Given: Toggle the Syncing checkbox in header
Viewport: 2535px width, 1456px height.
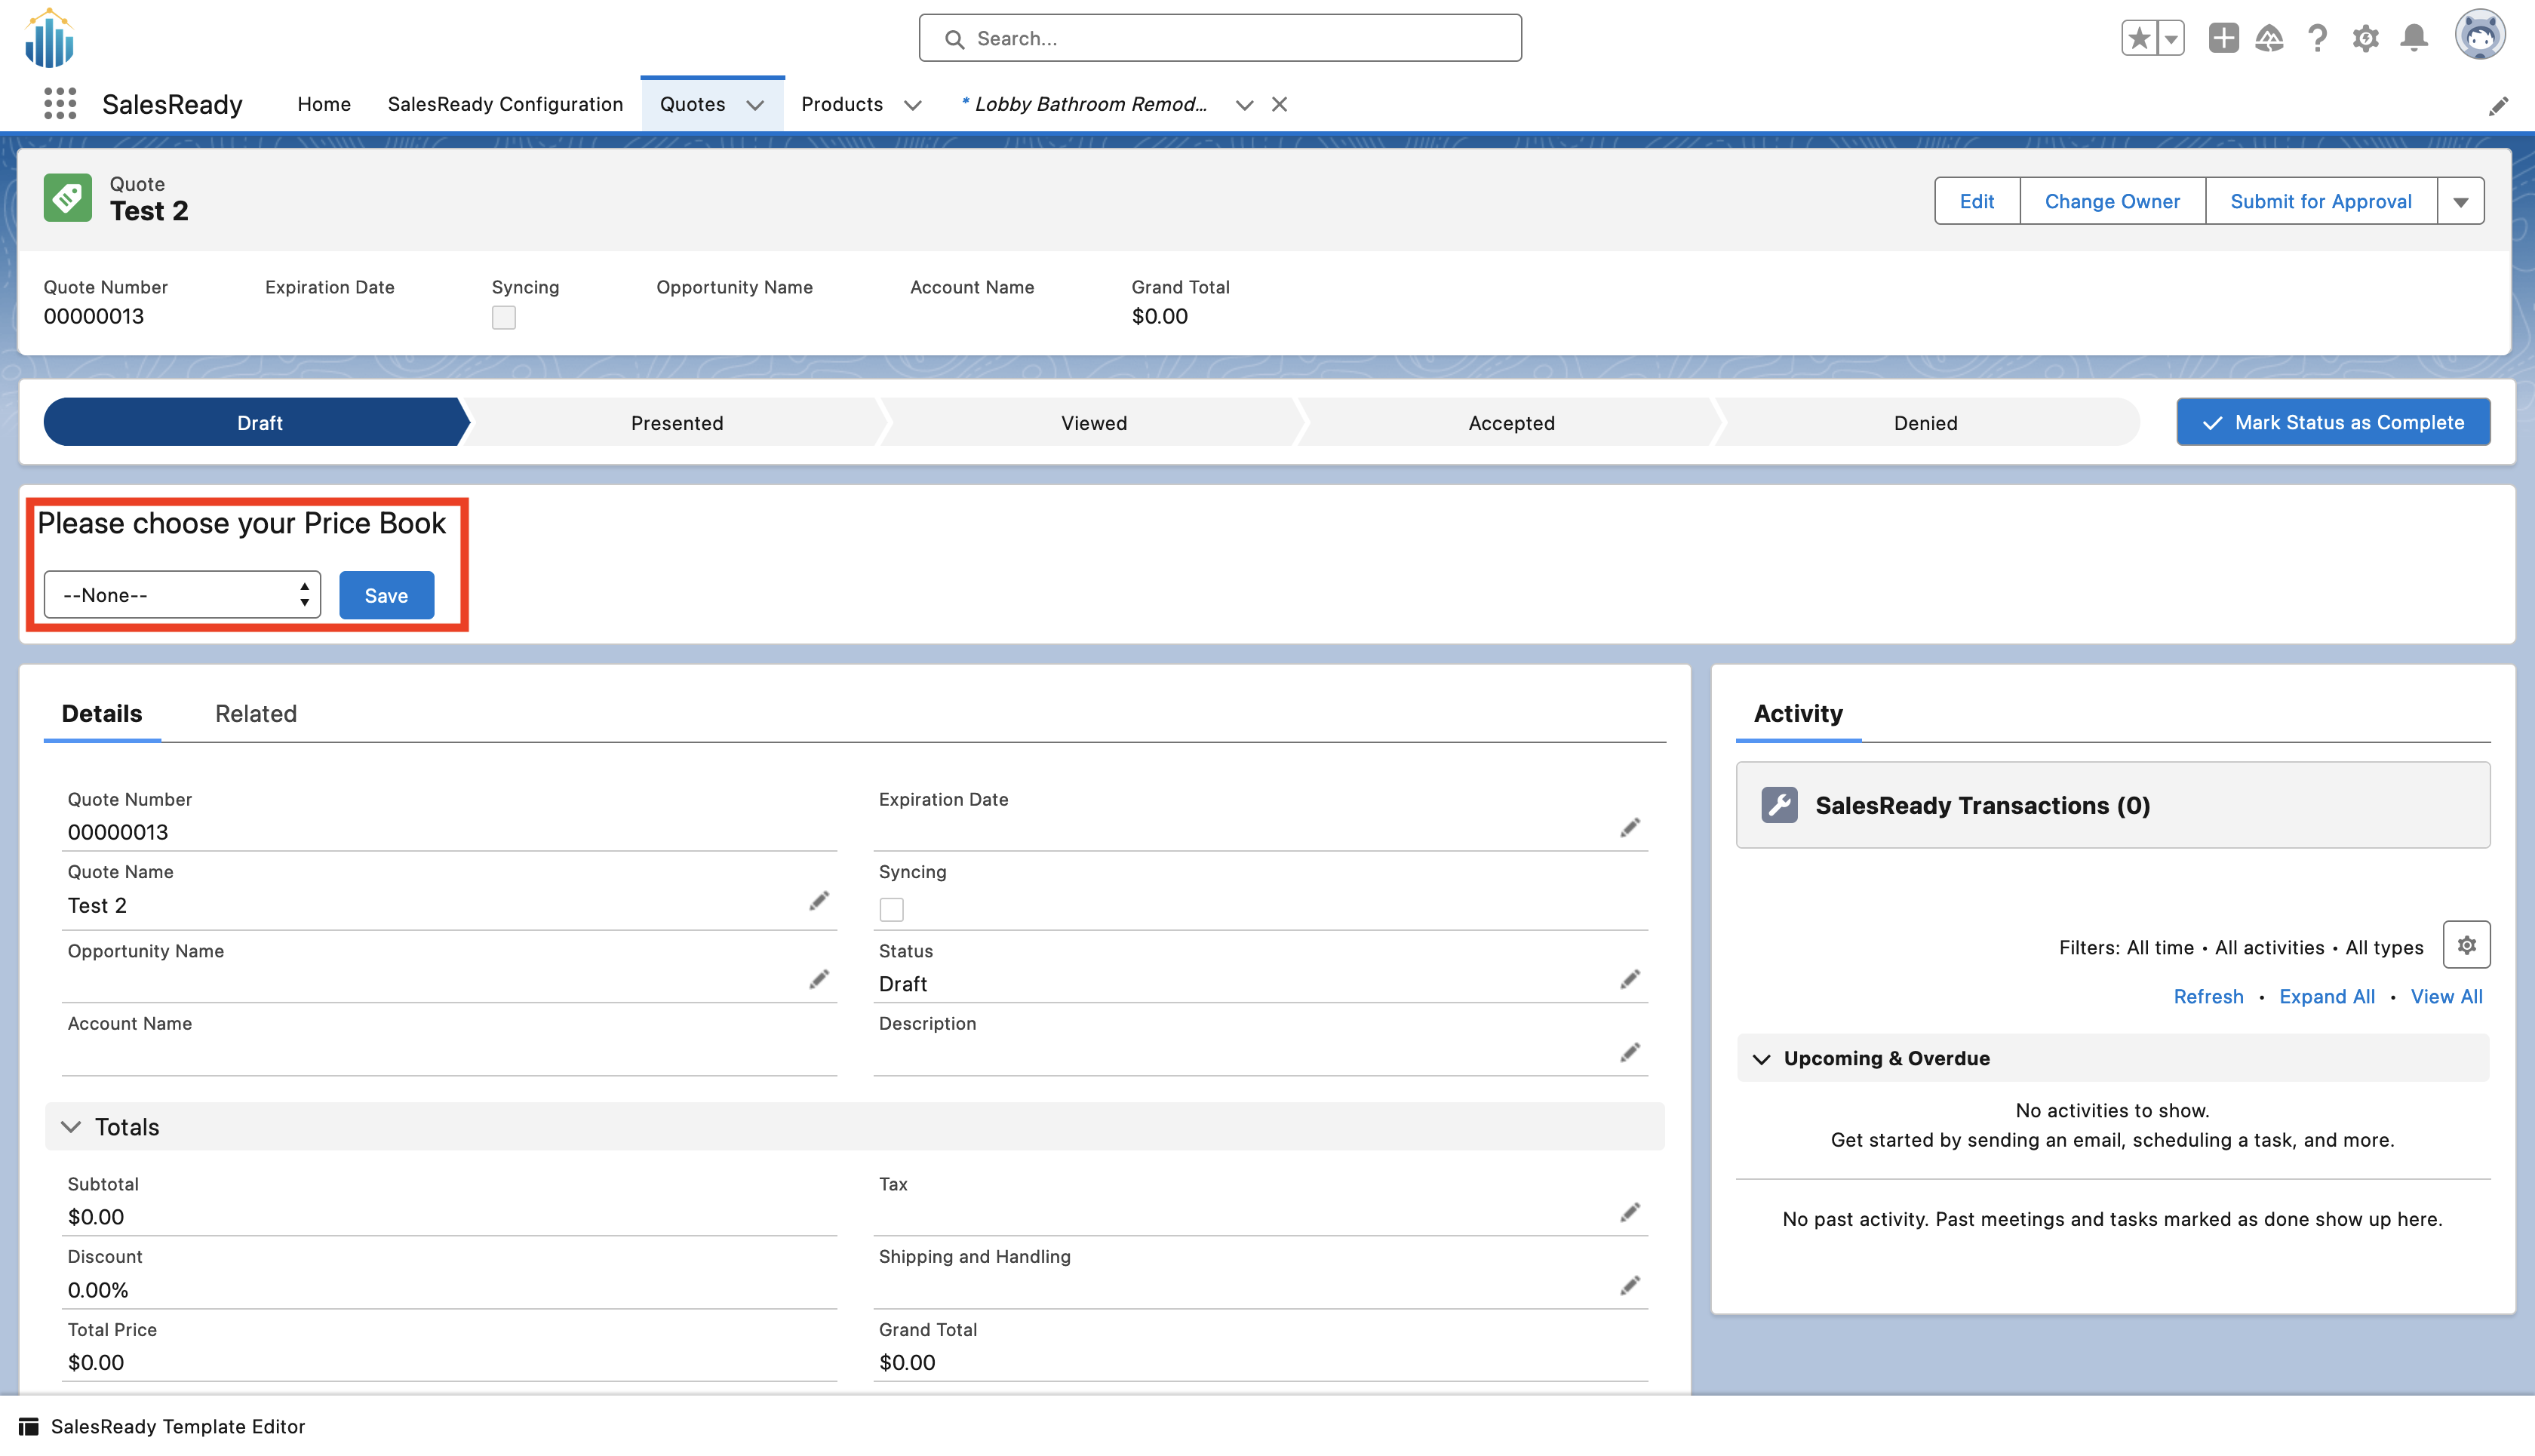Looking at the screenshot, I should 503,318.
